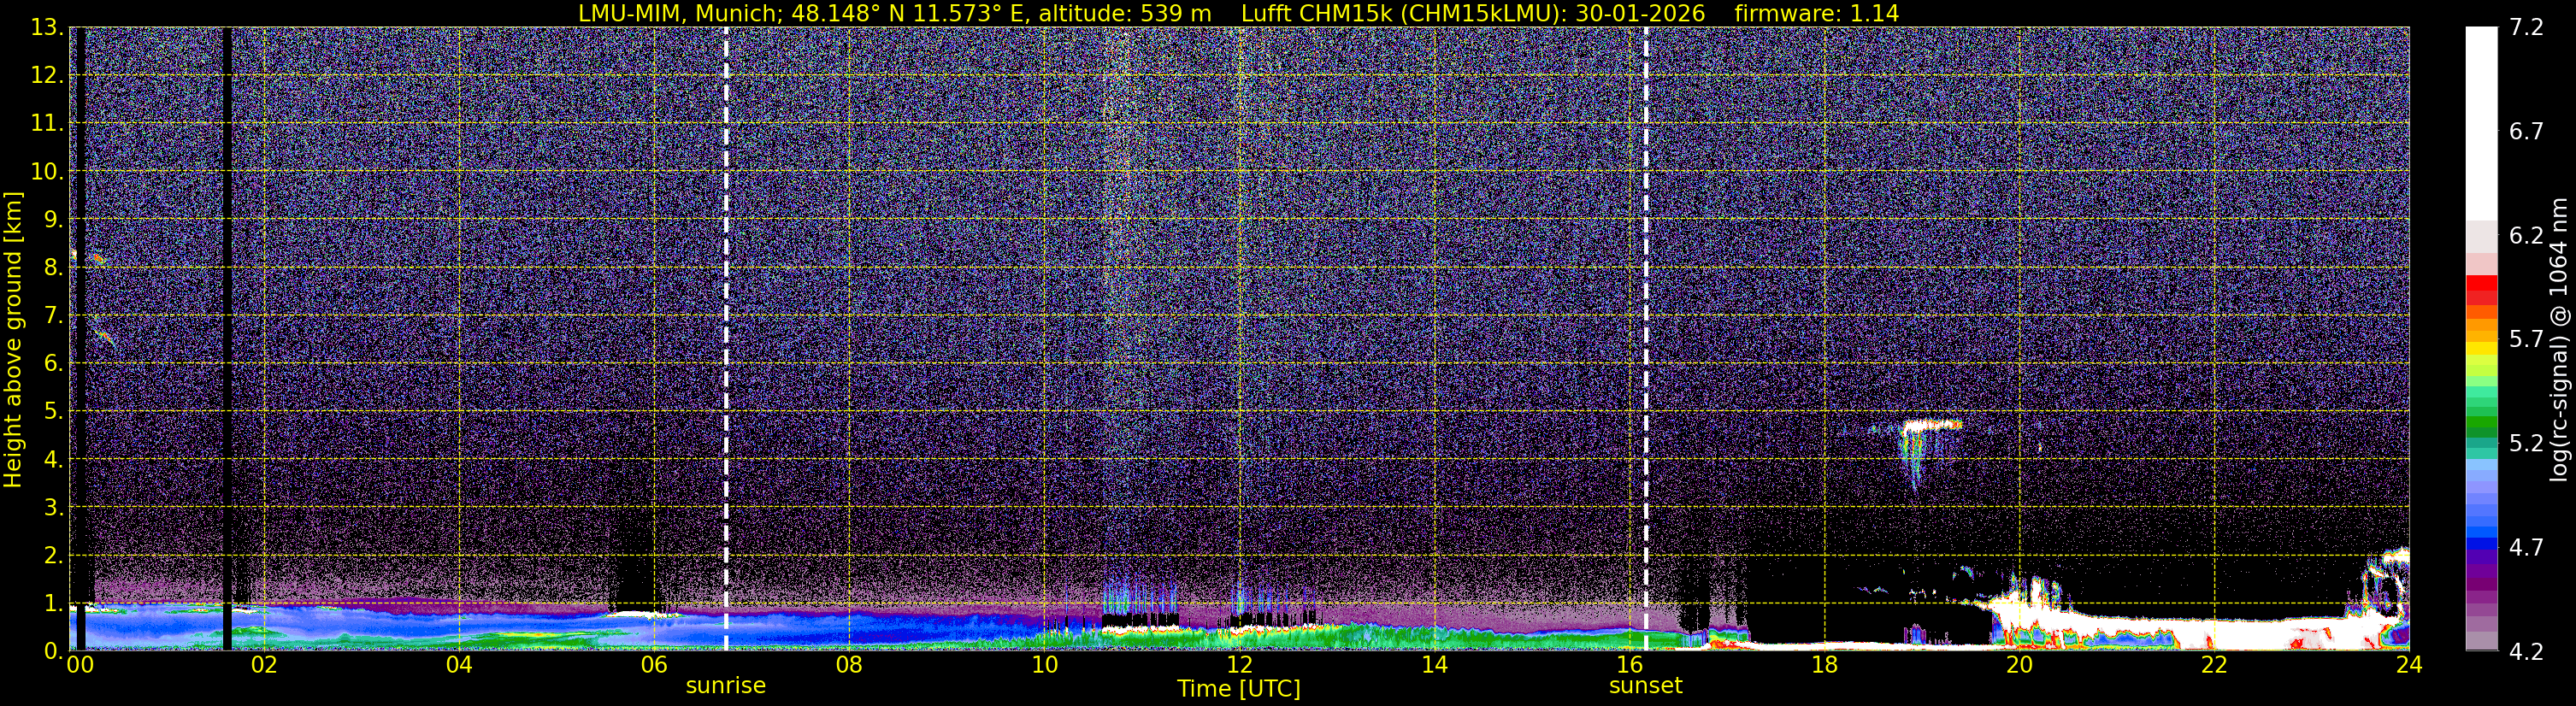2576x706 pixels.
Task: Click the '06' time tick label
Action: pyautogui.click(x=654, y=665)
